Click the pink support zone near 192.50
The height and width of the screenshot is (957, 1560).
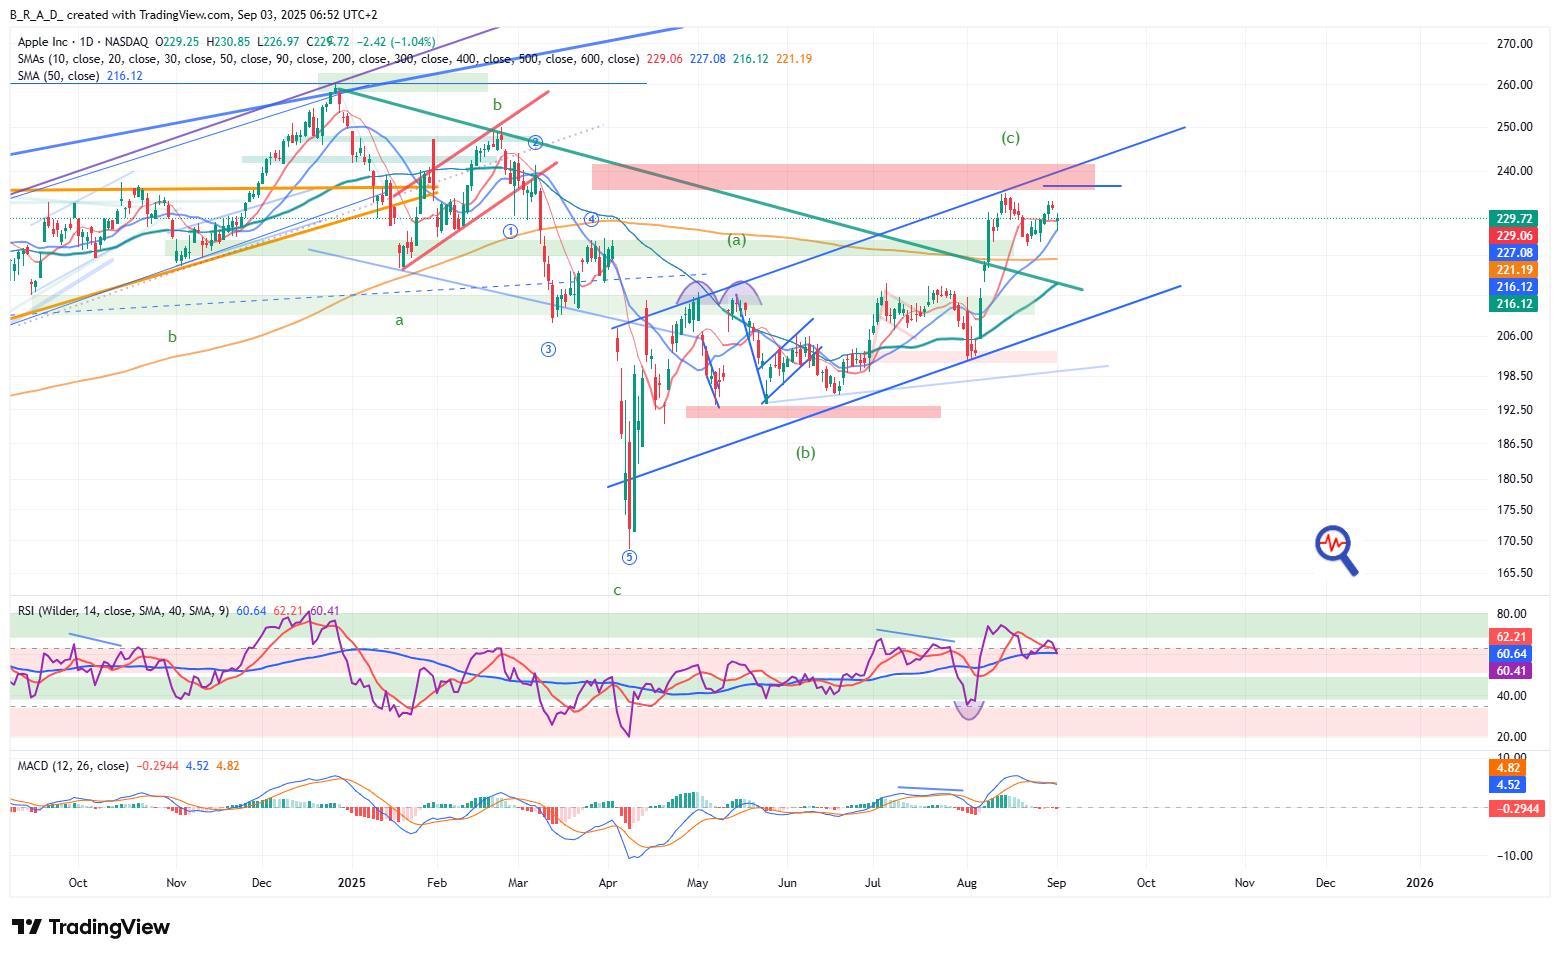[813, 412]
